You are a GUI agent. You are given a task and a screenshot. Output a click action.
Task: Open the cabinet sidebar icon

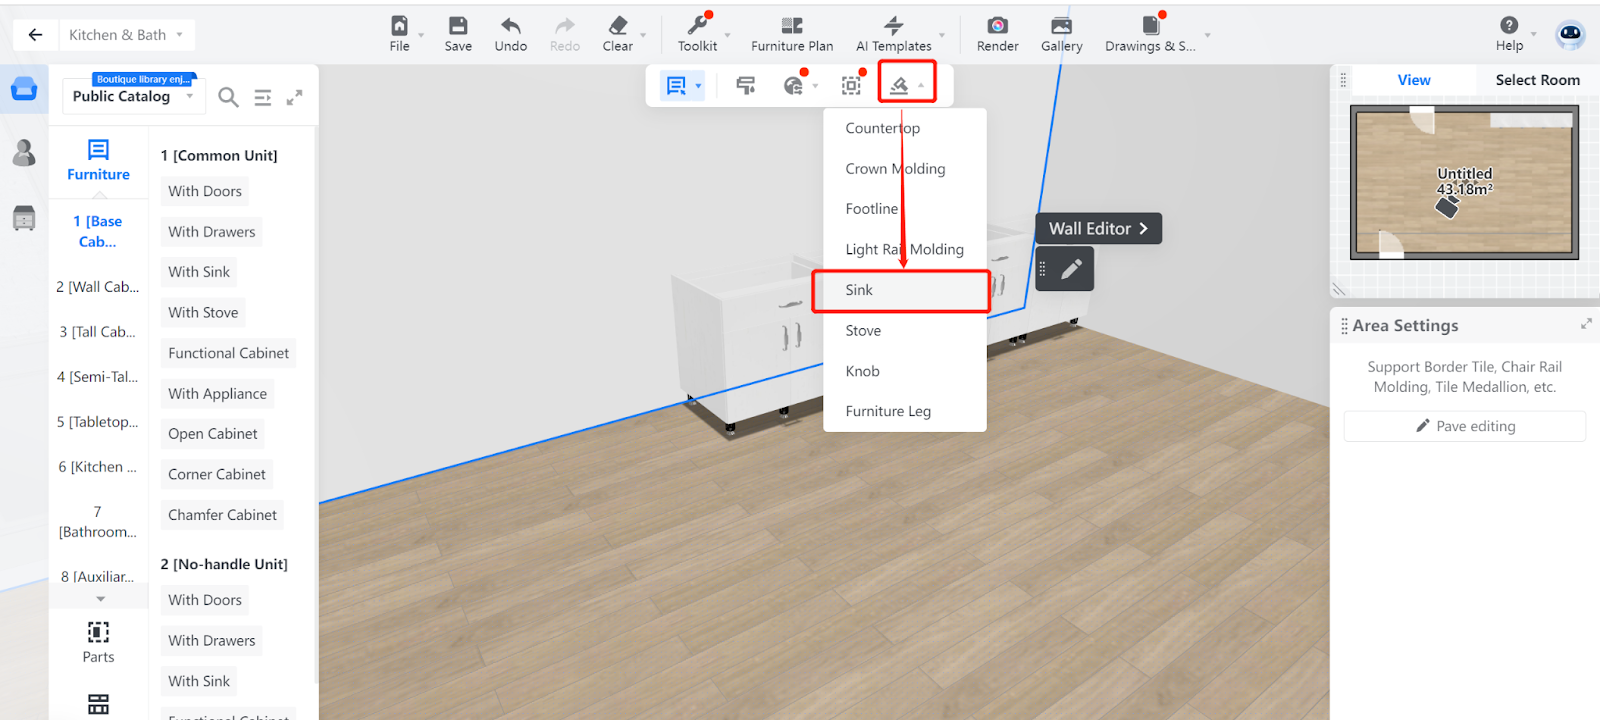[24, 217]
